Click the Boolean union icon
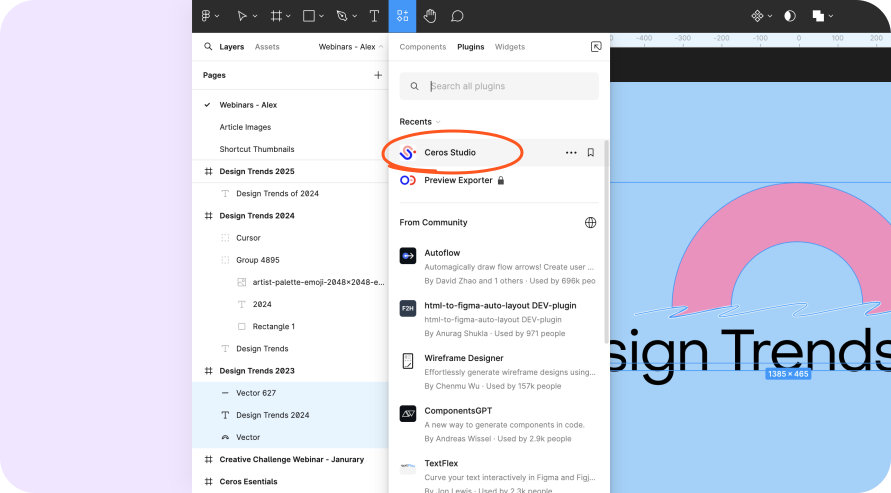 tap(818, 16)
